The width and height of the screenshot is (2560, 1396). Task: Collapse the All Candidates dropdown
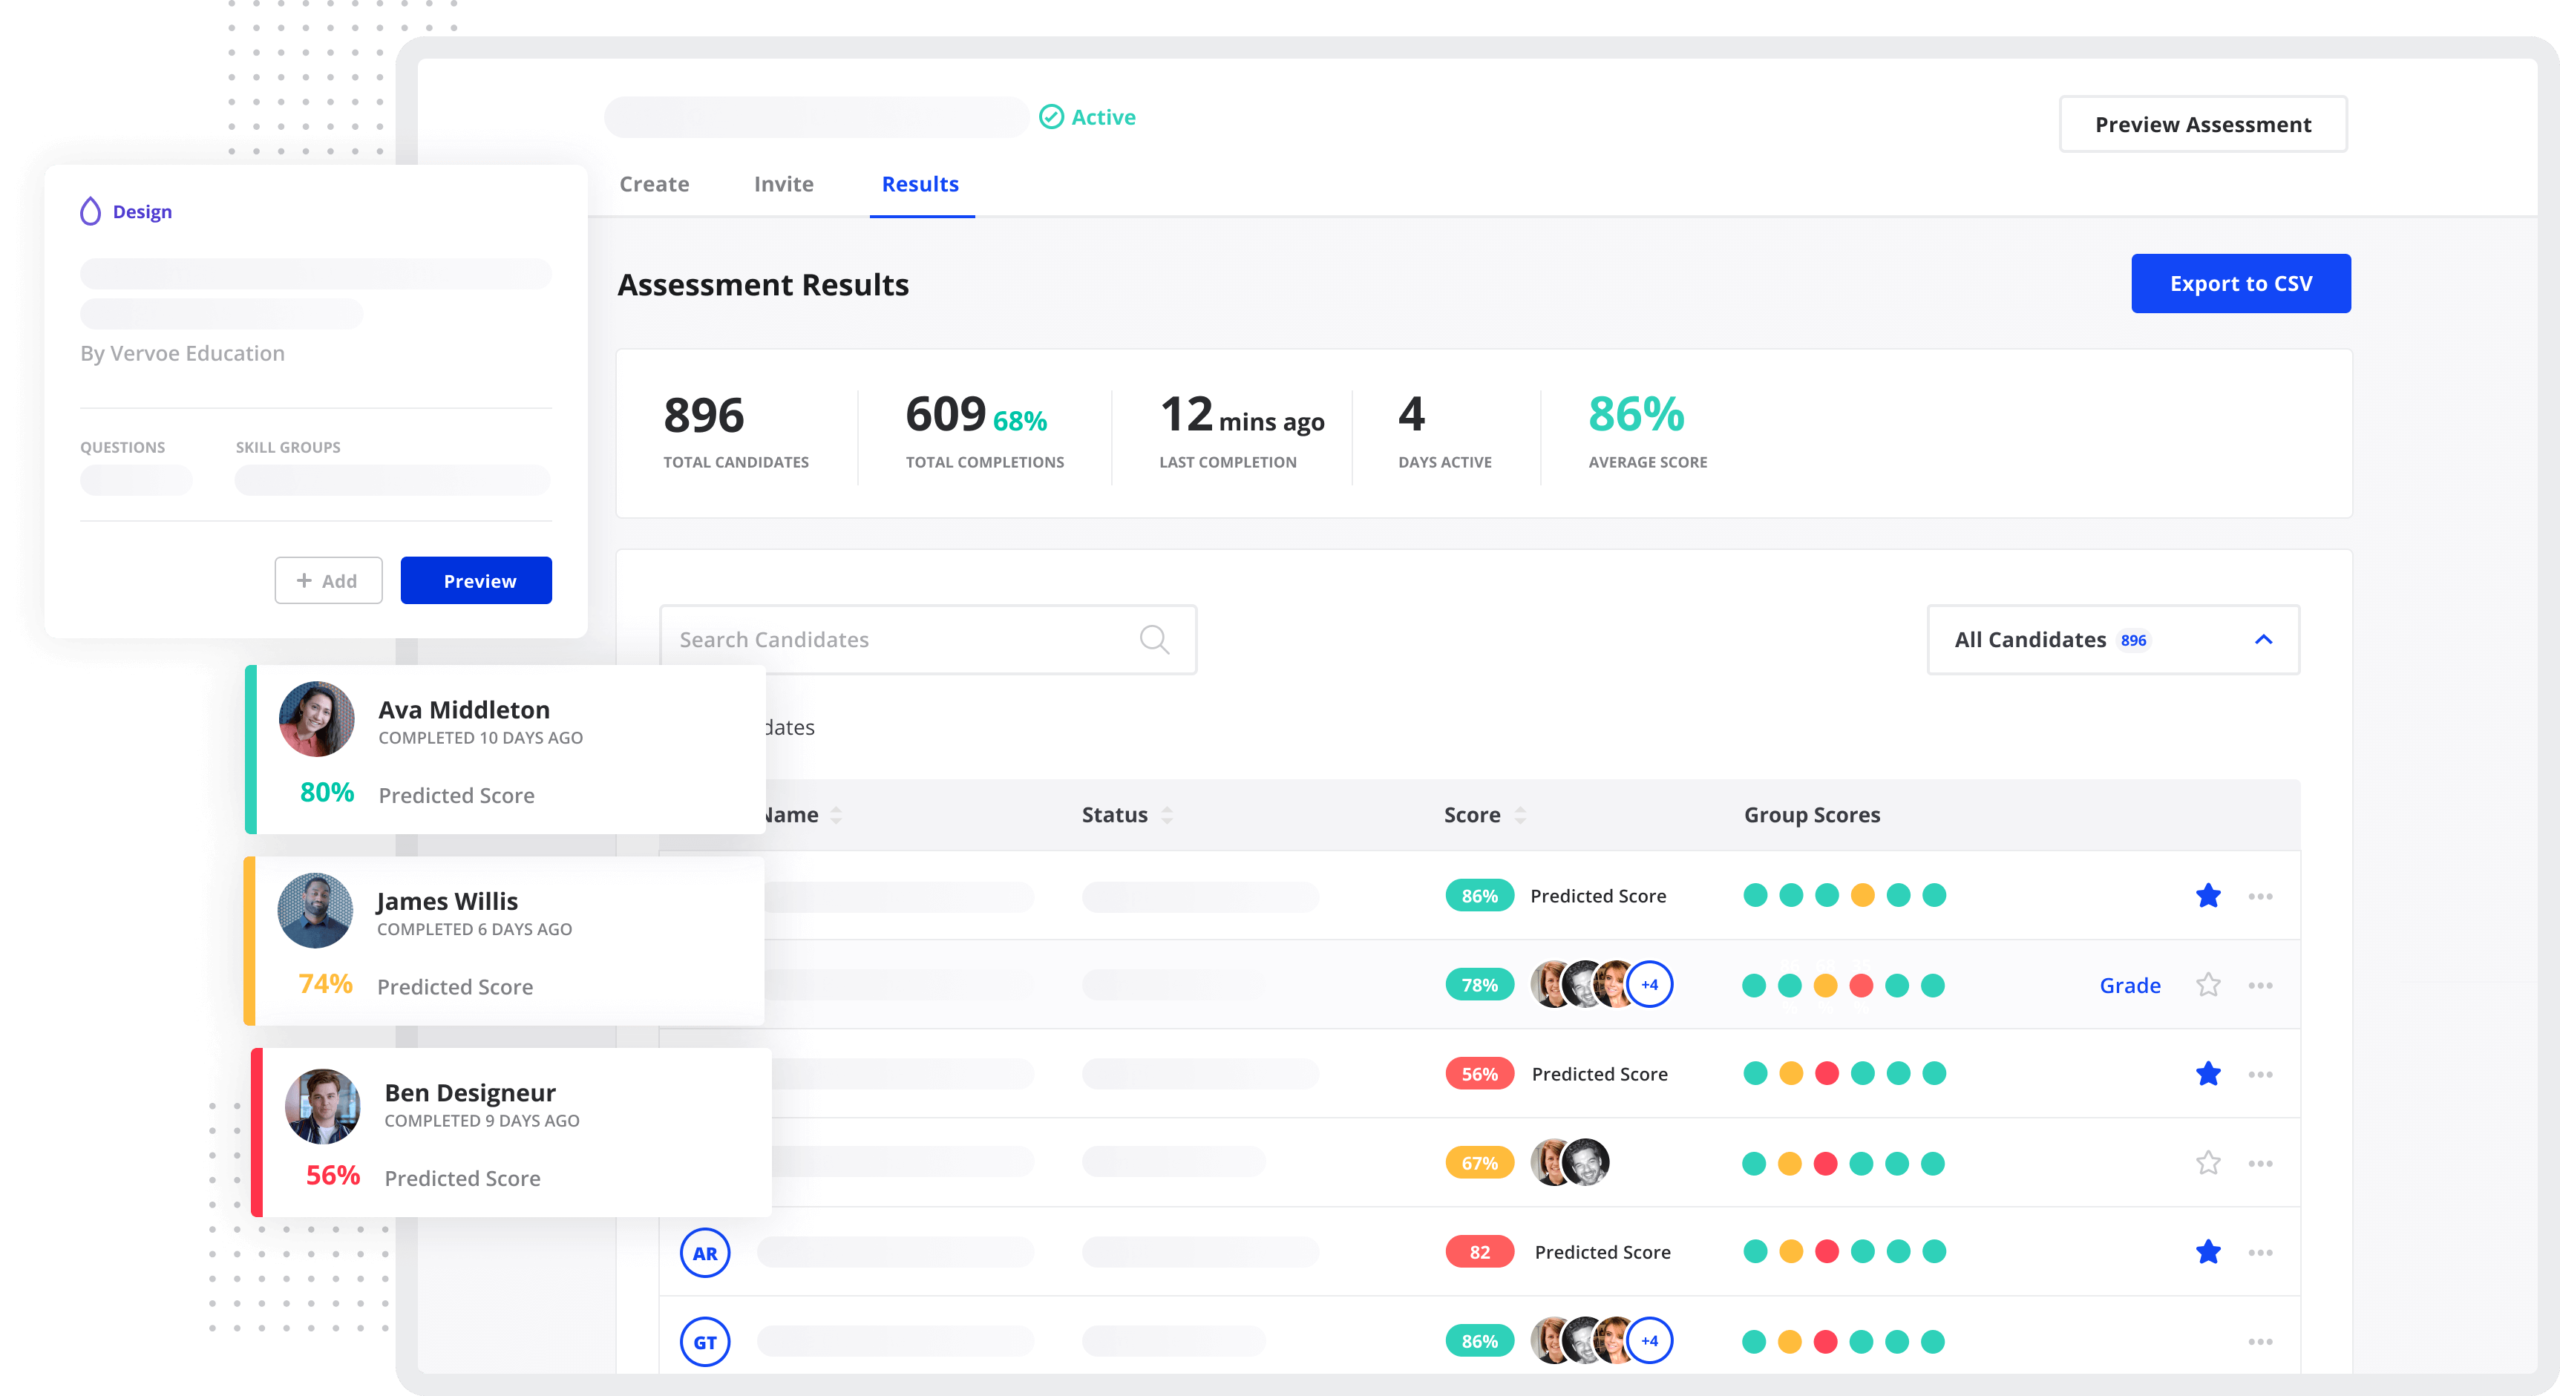pos(2263,640)
